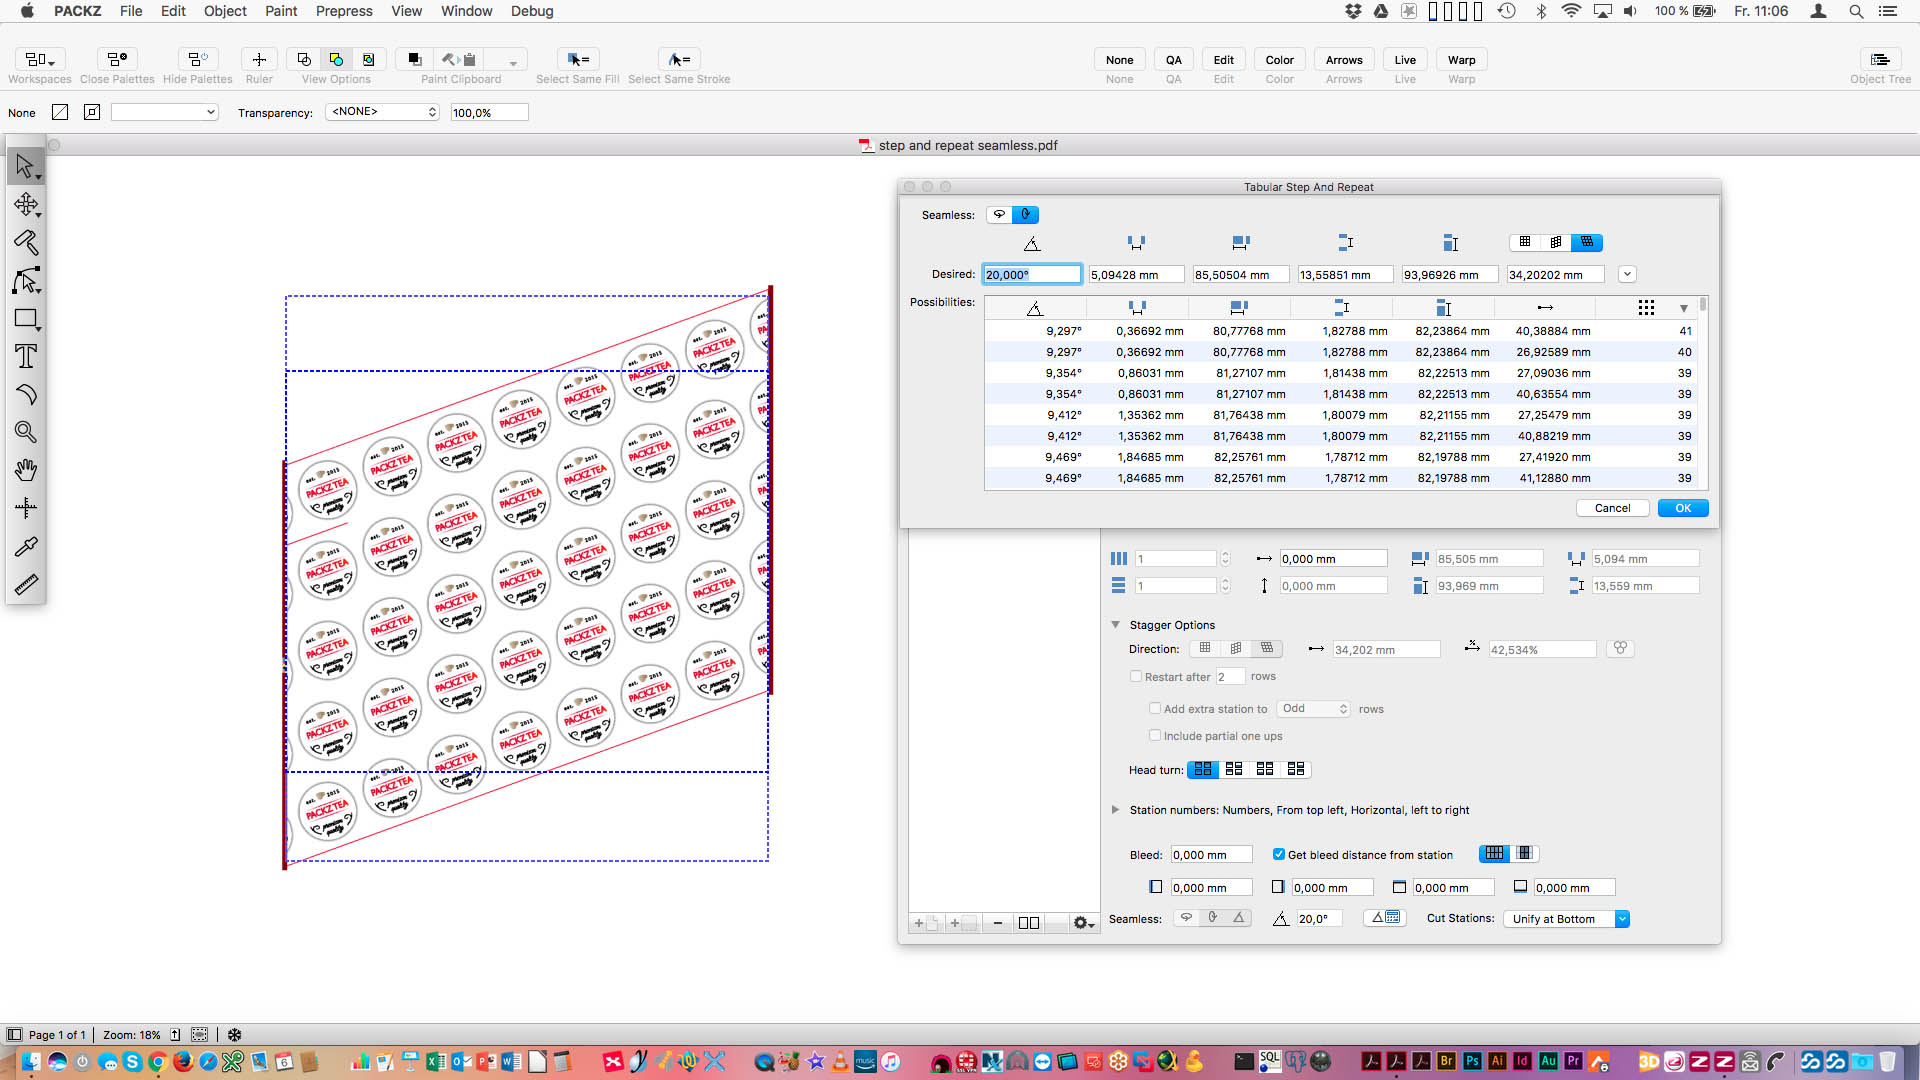Enable Add extra station to checkbox
This screenshot has height=1080, width=1920.
1155,709
